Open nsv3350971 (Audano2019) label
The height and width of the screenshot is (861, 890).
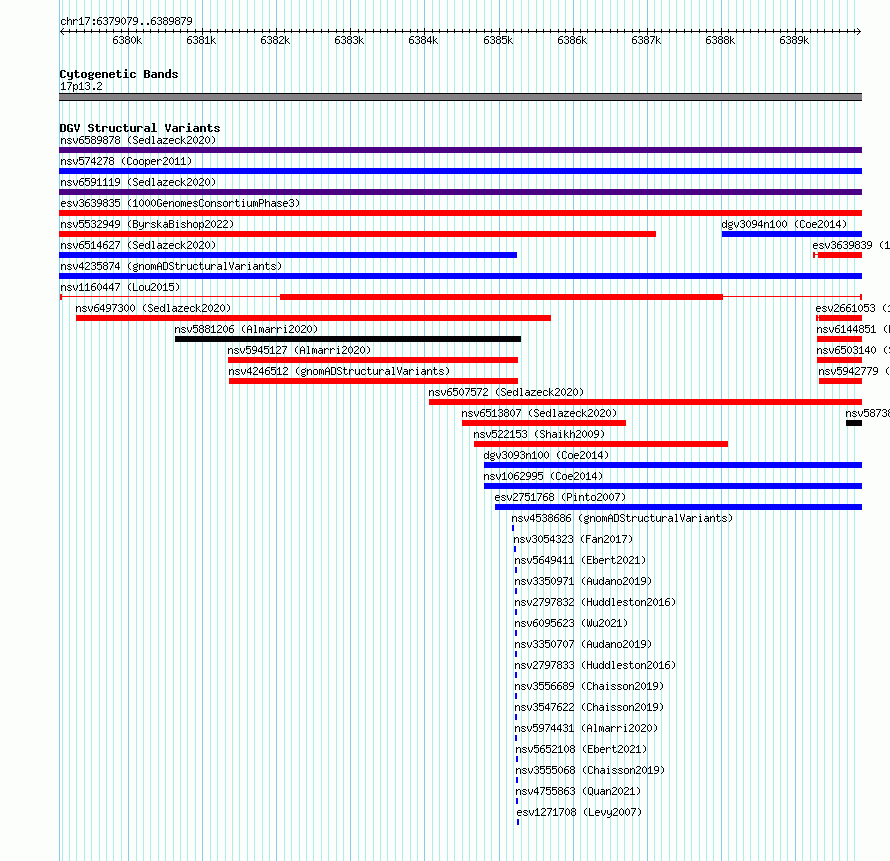[583, 581]
